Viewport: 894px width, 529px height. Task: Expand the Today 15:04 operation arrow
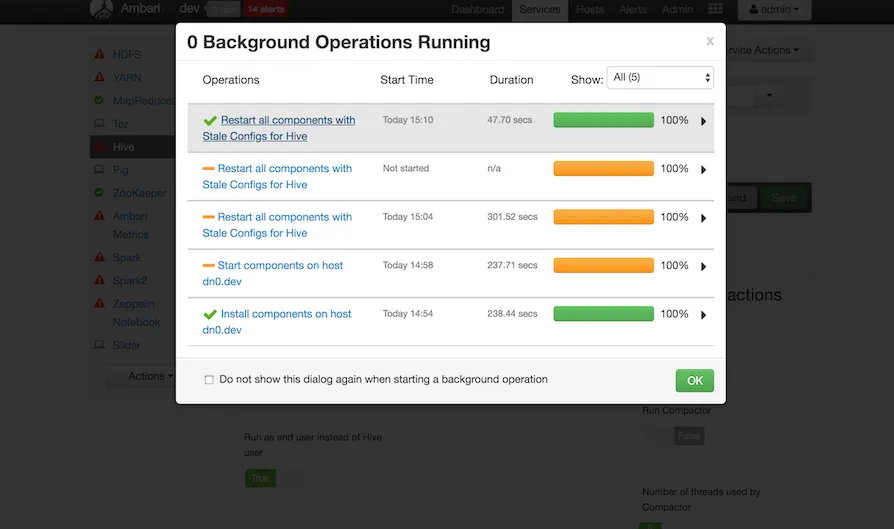click(704, 218)
